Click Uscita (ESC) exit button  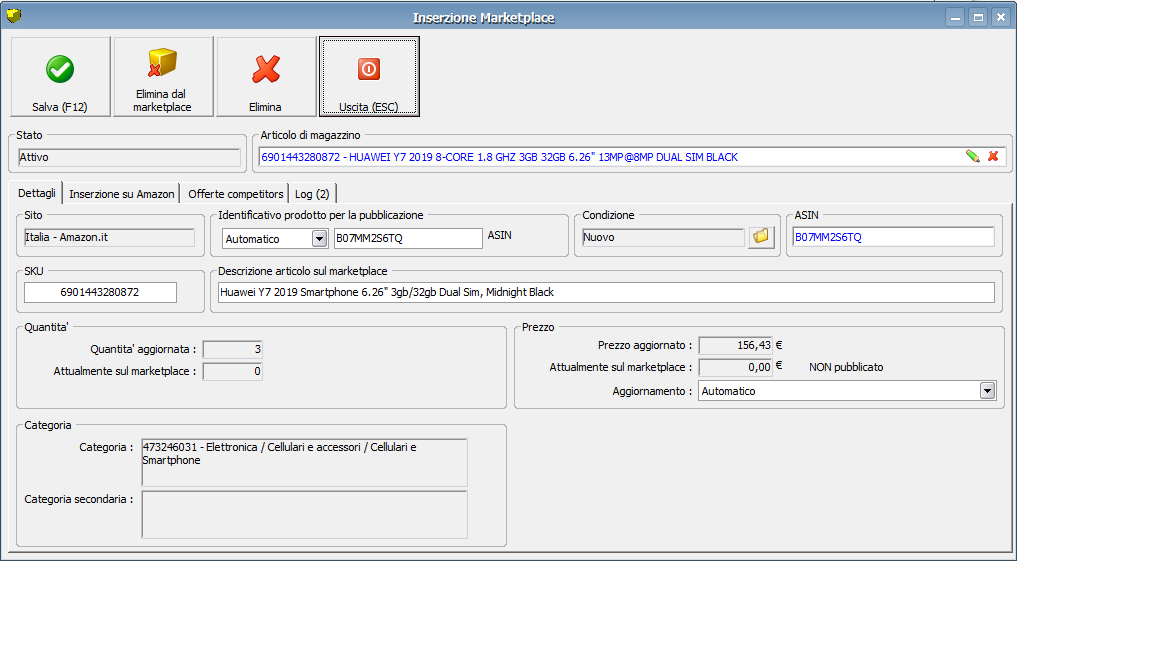coord(369,76)
